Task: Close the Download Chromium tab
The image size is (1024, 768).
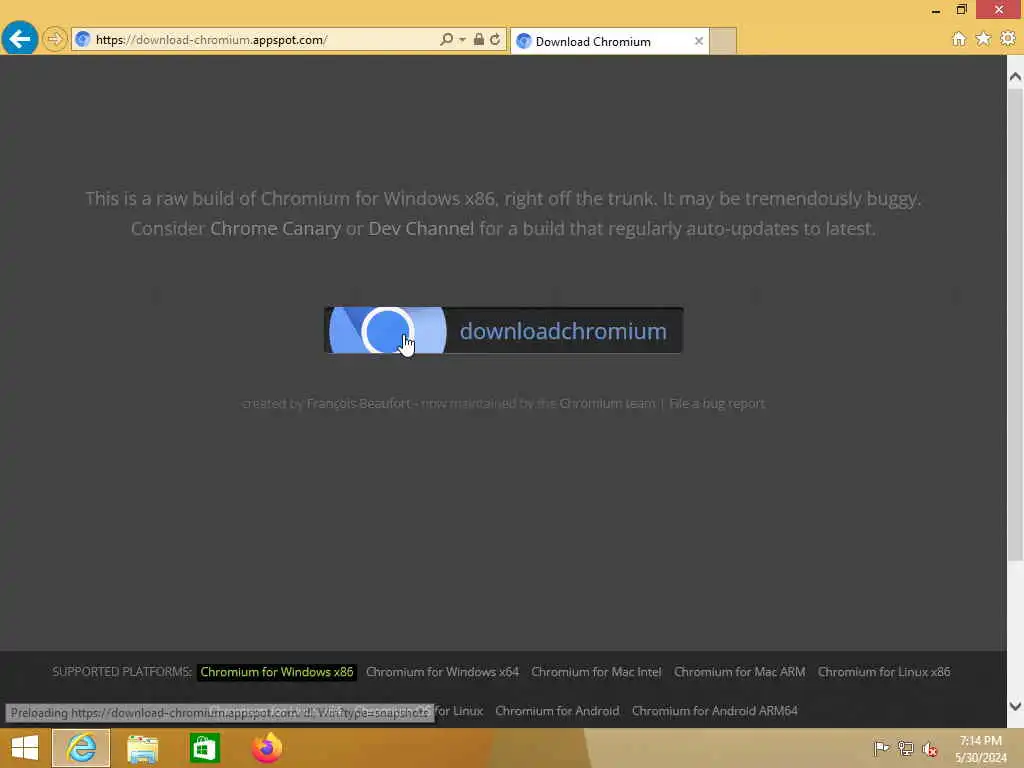Action: tap(699, 41)
